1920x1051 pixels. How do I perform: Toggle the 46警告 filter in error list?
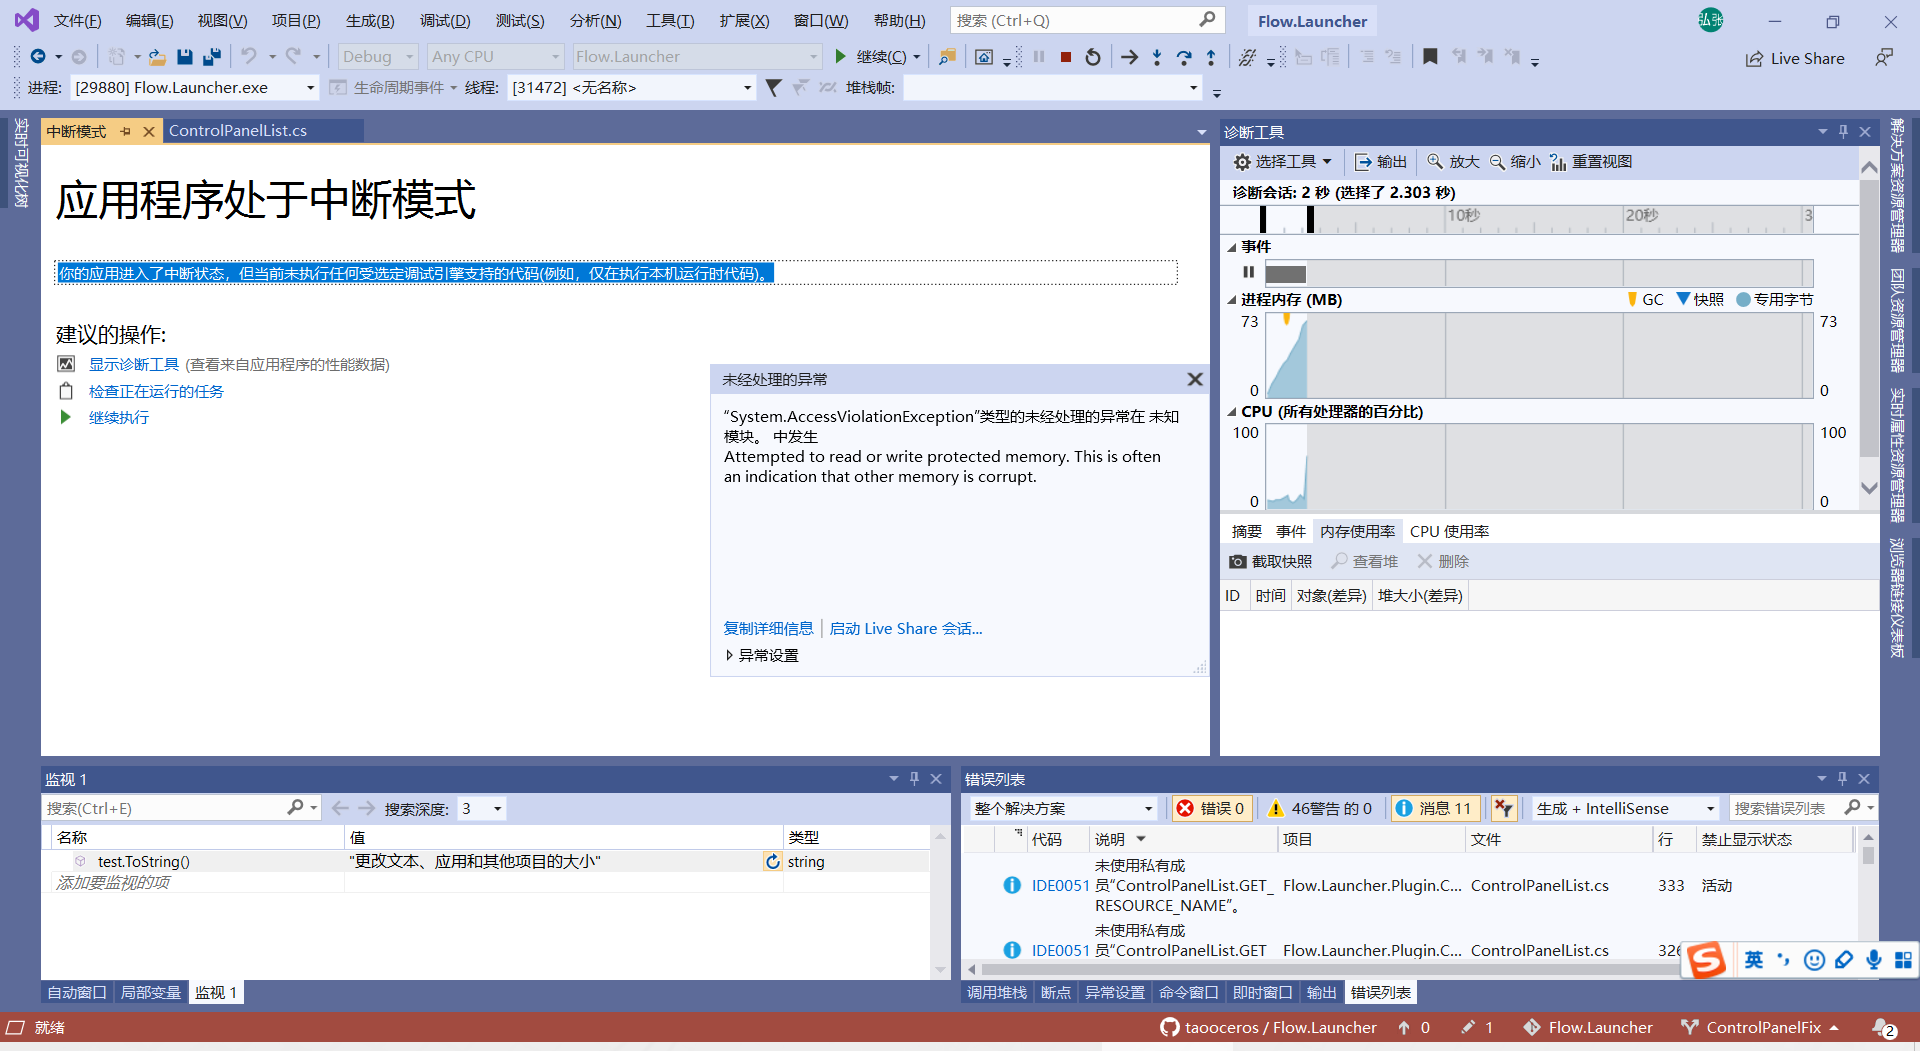1320,808
